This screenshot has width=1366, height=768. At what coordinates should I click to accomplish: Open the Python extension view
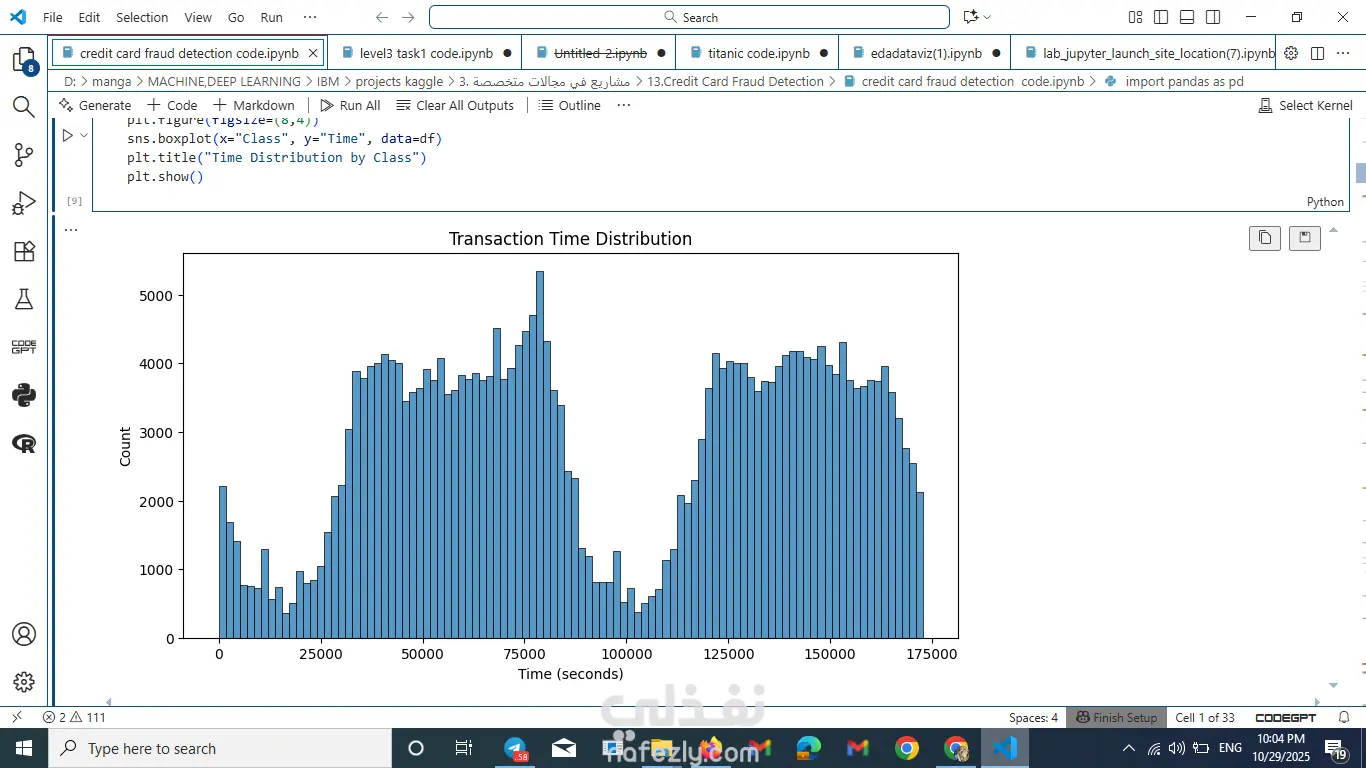click(24, 395)
